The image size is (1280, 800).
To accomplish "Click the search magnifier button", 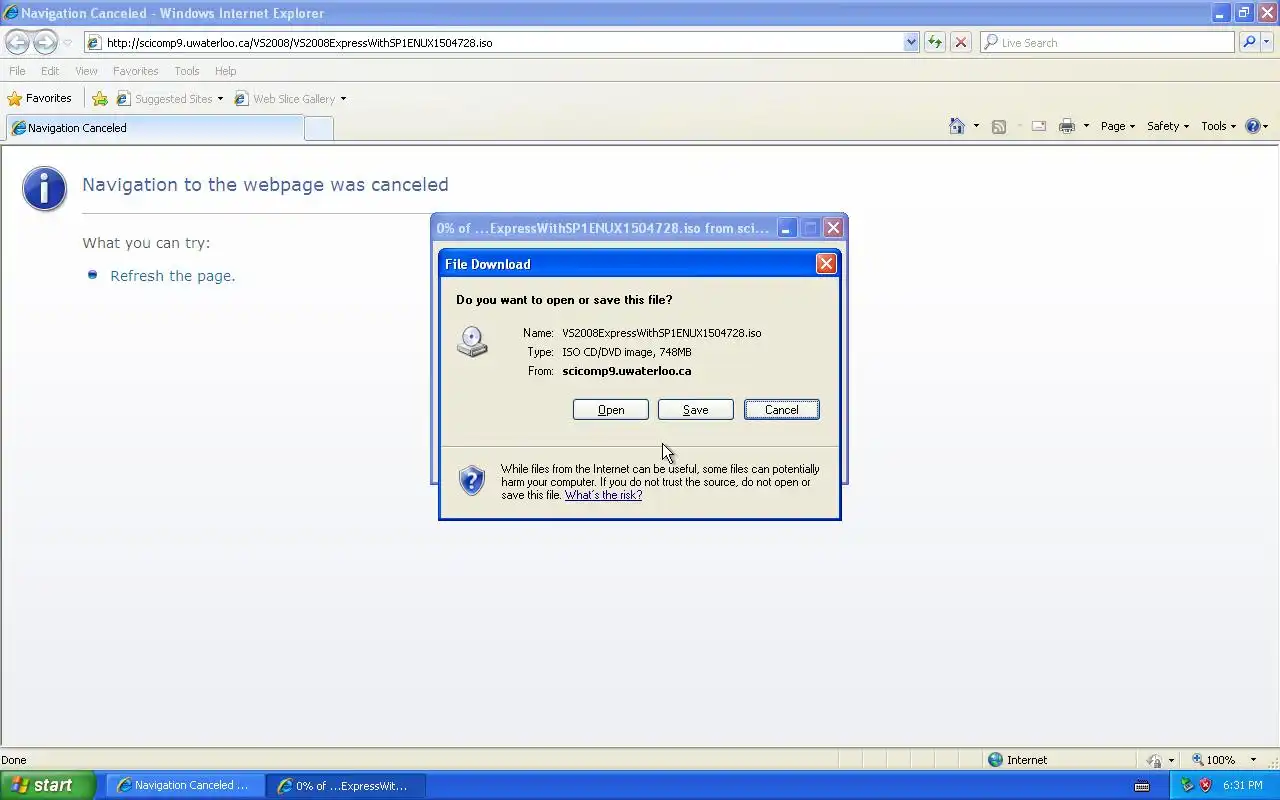I will click(x=1249, y=43).
